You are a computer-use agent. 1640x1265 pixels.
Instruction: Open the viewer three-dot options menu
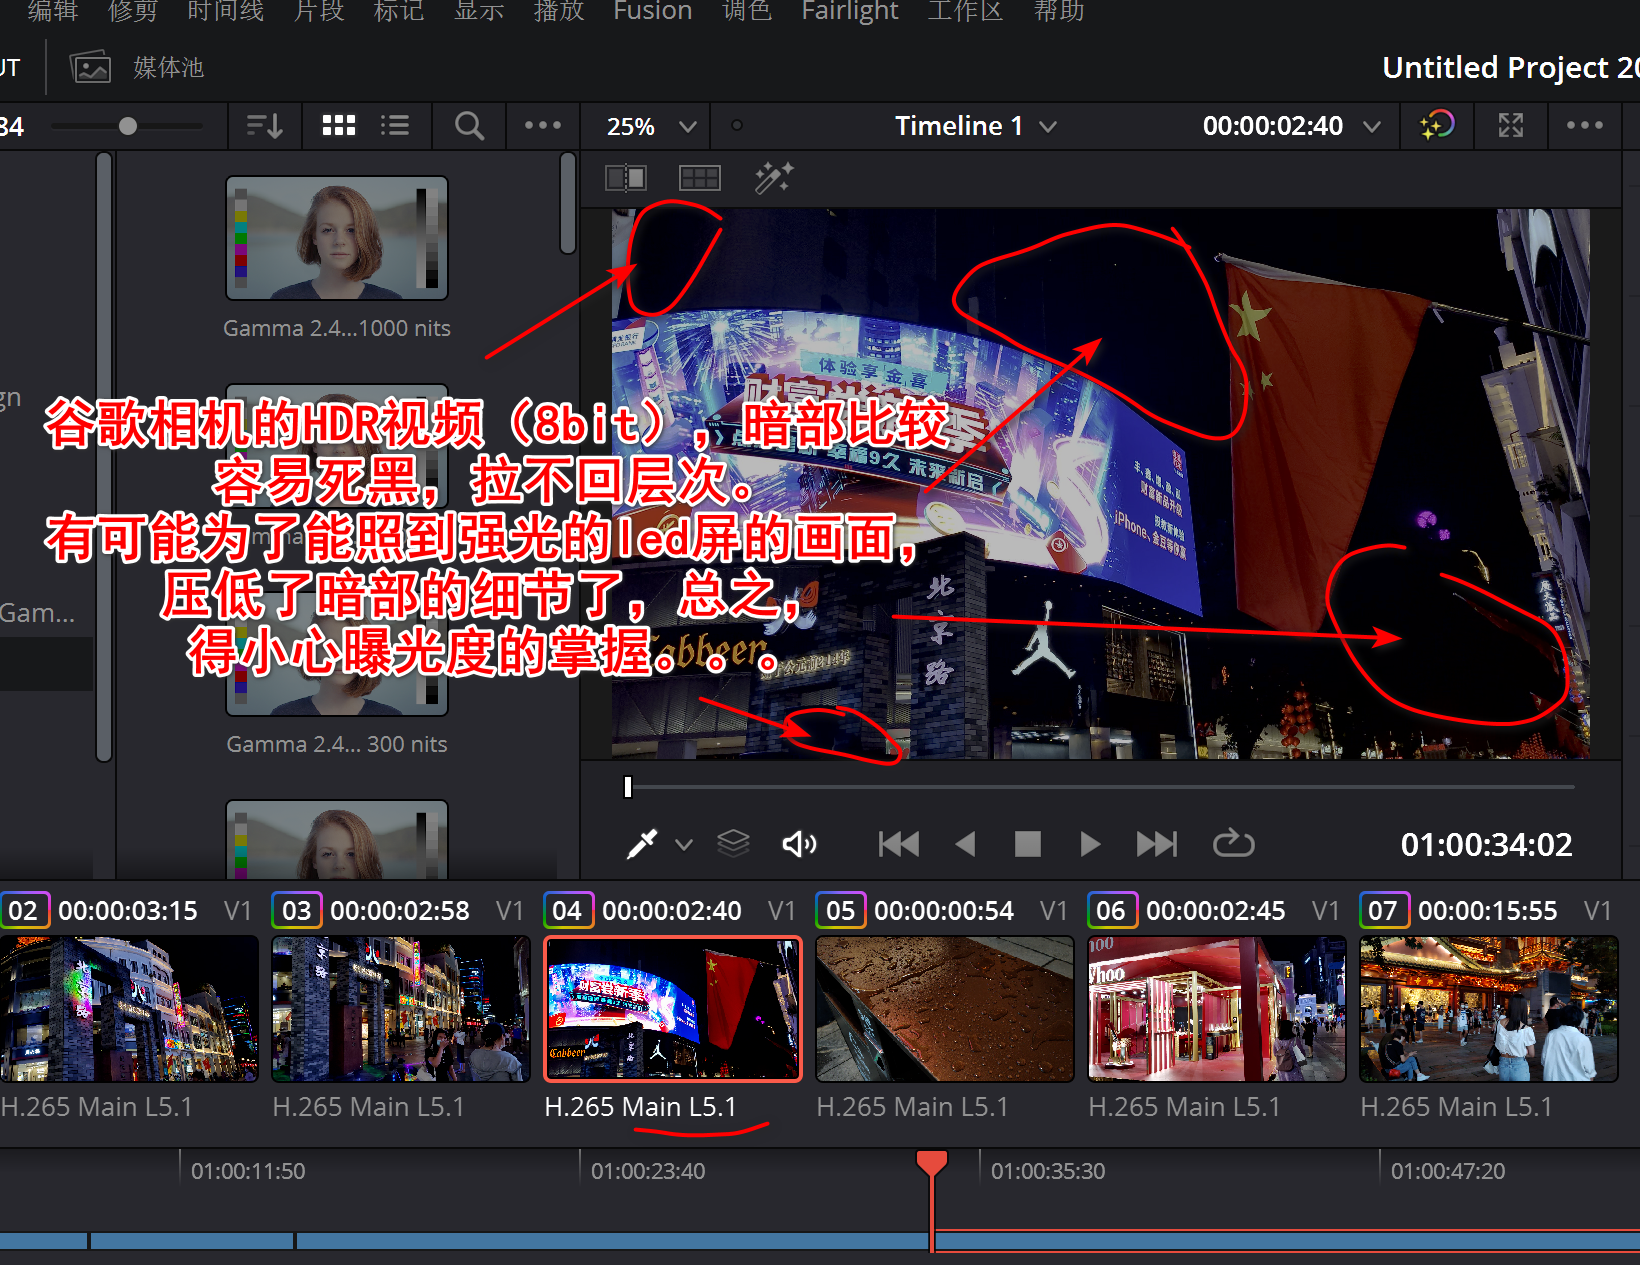pos(1585,126)
